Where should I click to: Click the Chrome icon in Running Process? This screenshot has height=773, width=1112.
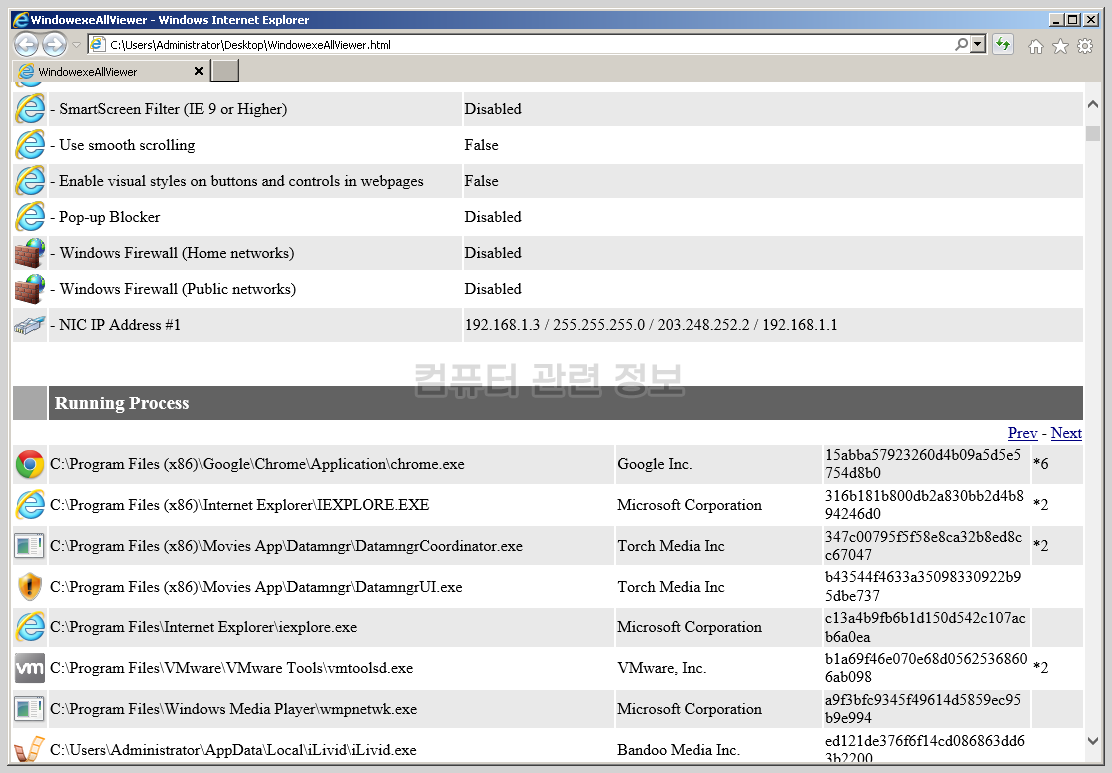[x=30, y=465]
